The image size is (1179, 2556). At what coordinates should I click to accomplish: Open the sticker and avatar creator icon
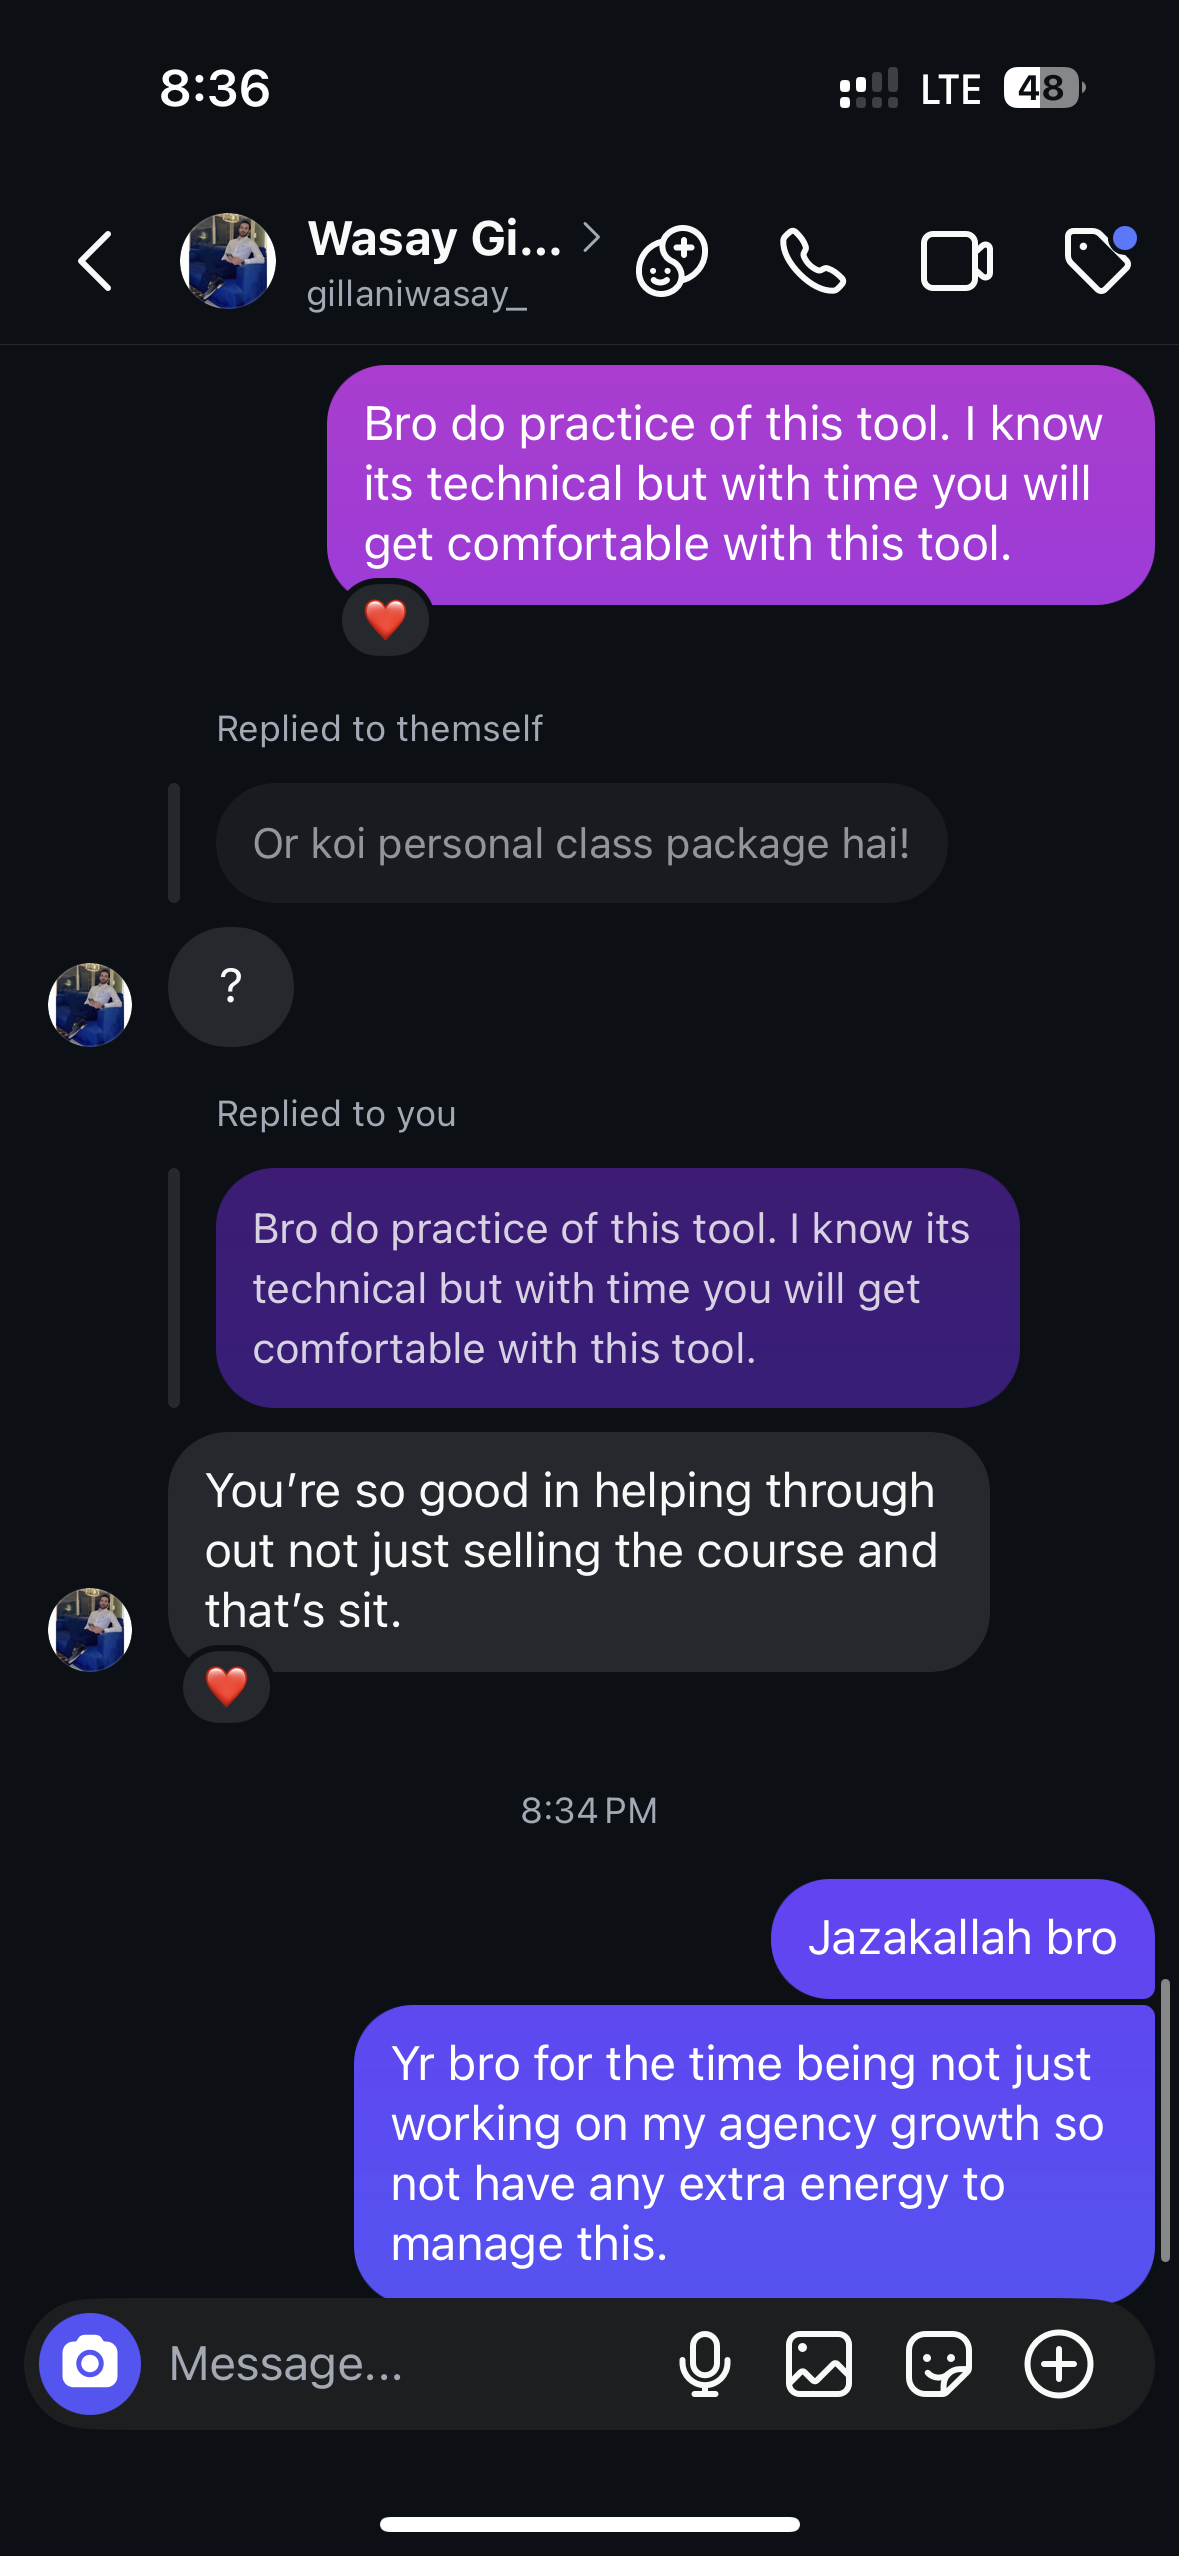click(x=672, y=262)
